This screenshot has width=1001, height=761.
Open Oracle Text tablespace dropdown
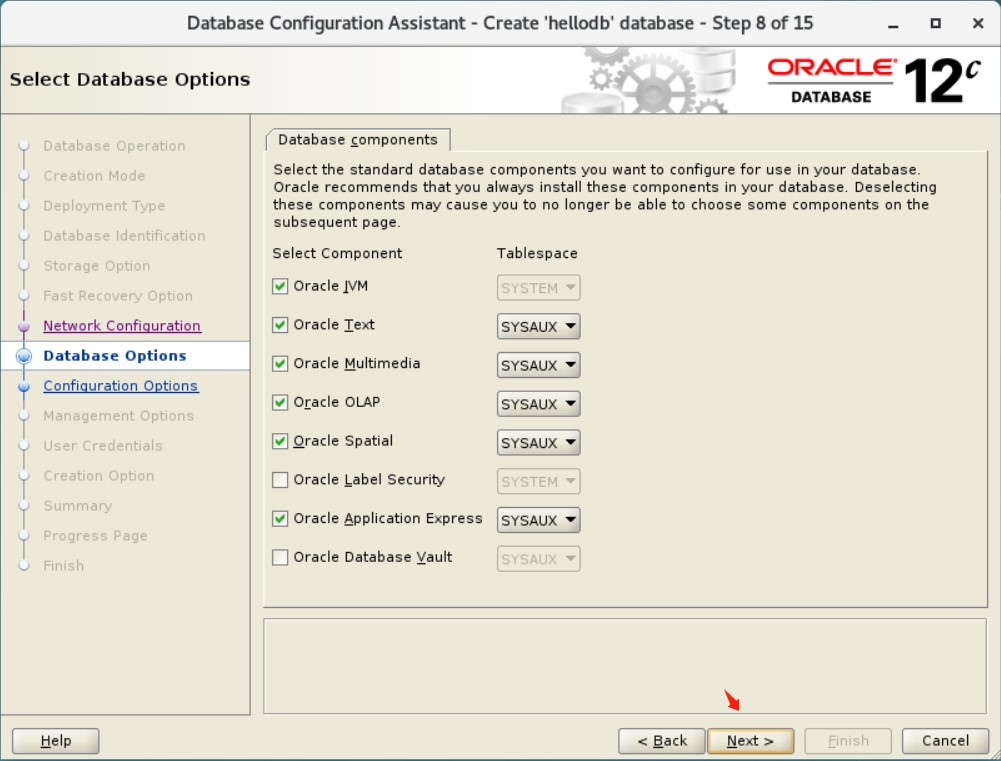point(538,326)
